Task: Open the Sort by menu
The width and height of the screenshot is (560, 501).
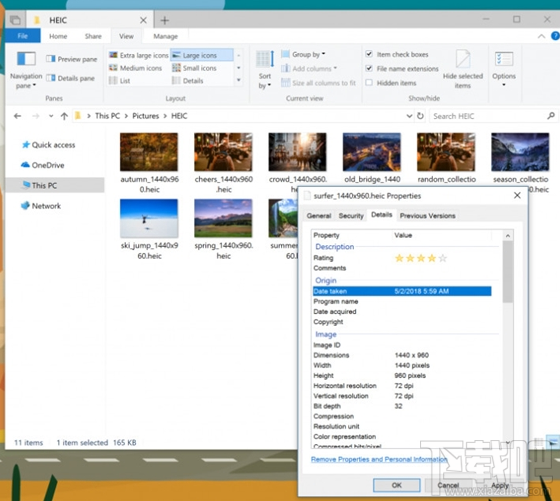Action: click(x=265, y=70)
